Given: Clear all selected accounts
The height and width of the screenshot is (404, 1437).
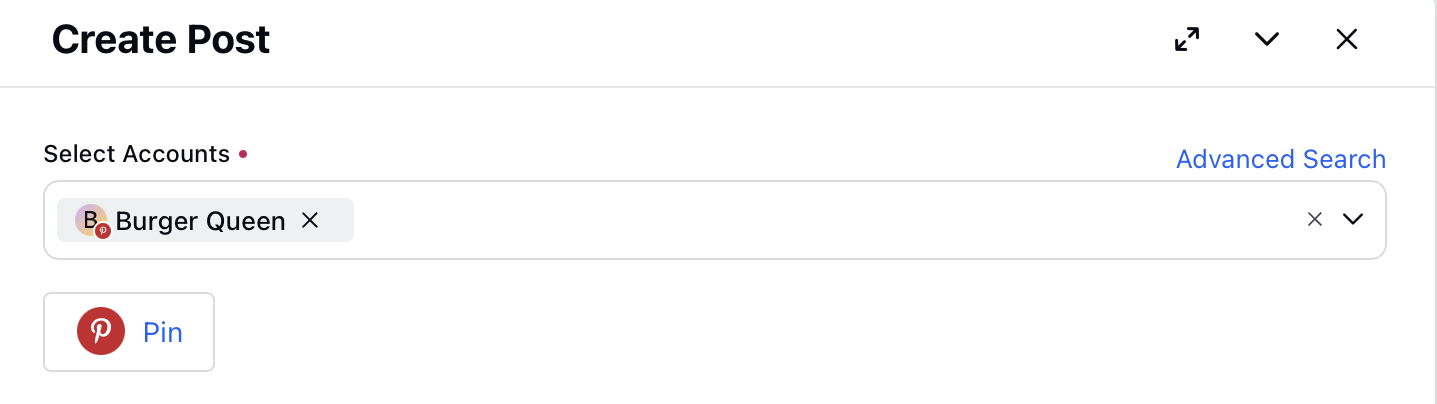Looking at the screenshot, I should coord(1315,219).
